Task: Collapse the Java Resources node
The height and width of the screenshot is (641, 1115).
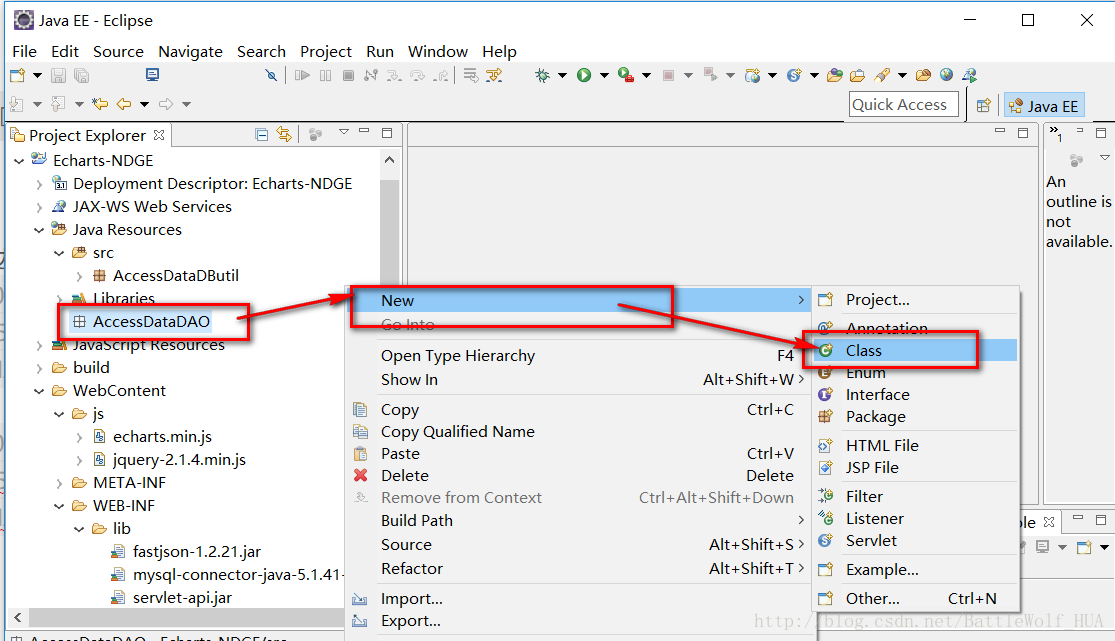Action: [x=39, y=230]
